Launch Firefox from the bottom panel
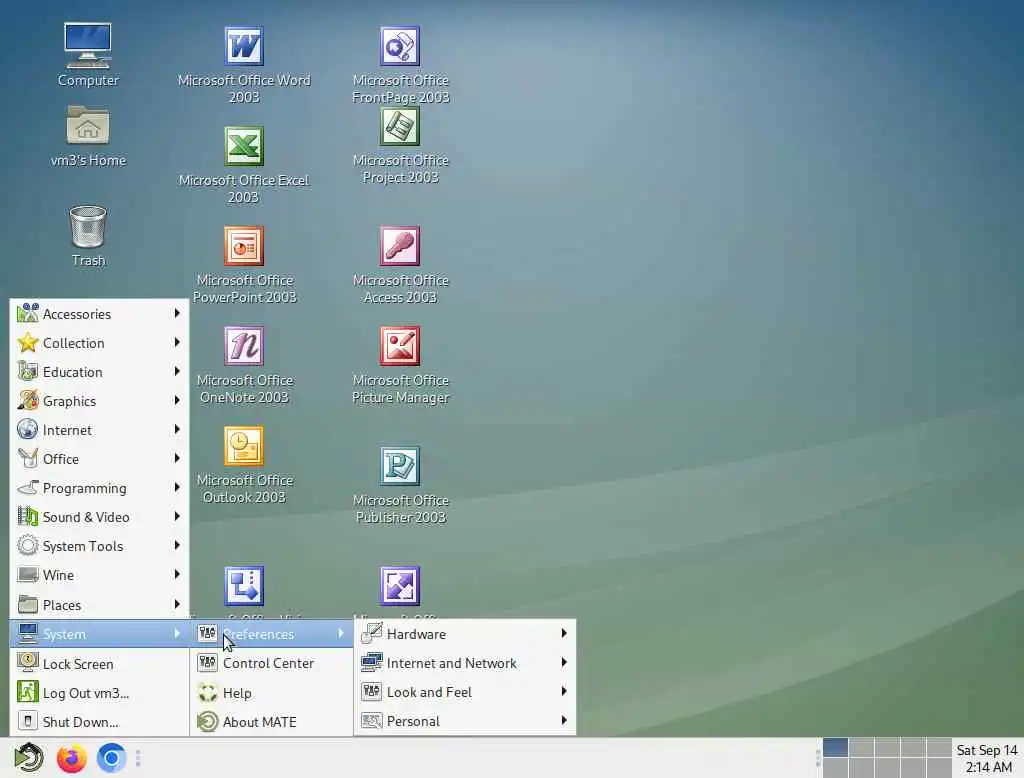 pos(71,758)
